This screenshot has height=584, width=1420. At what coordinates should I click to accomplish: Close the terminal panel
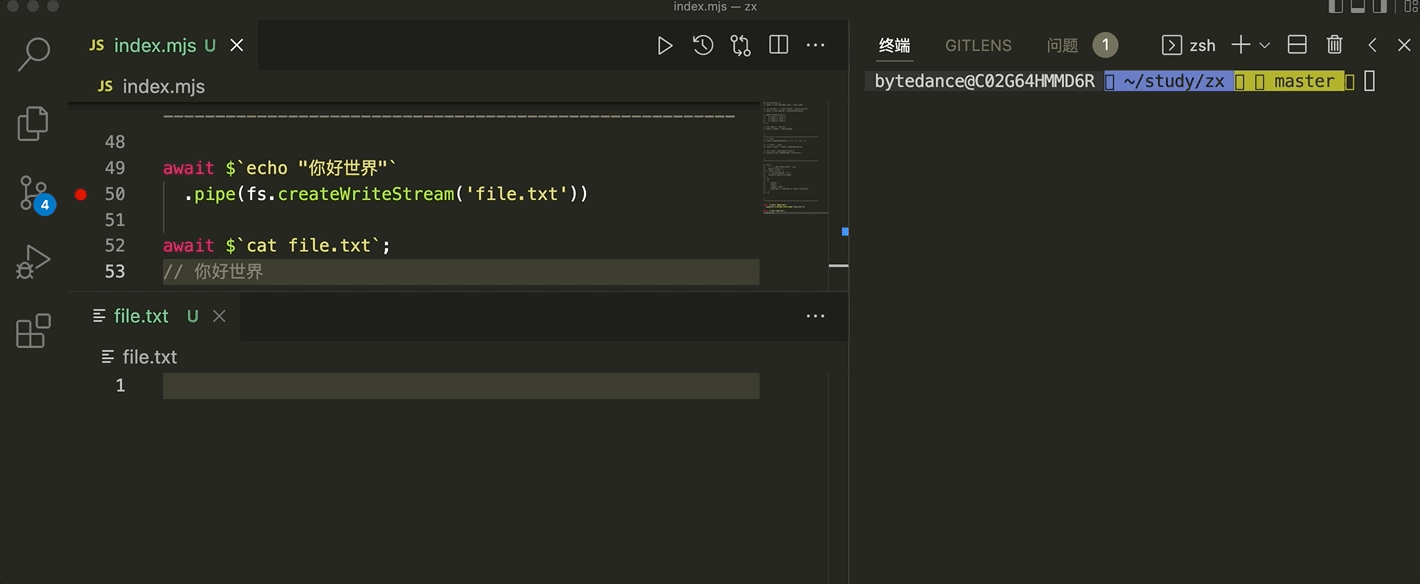[x=1404, y=45]
